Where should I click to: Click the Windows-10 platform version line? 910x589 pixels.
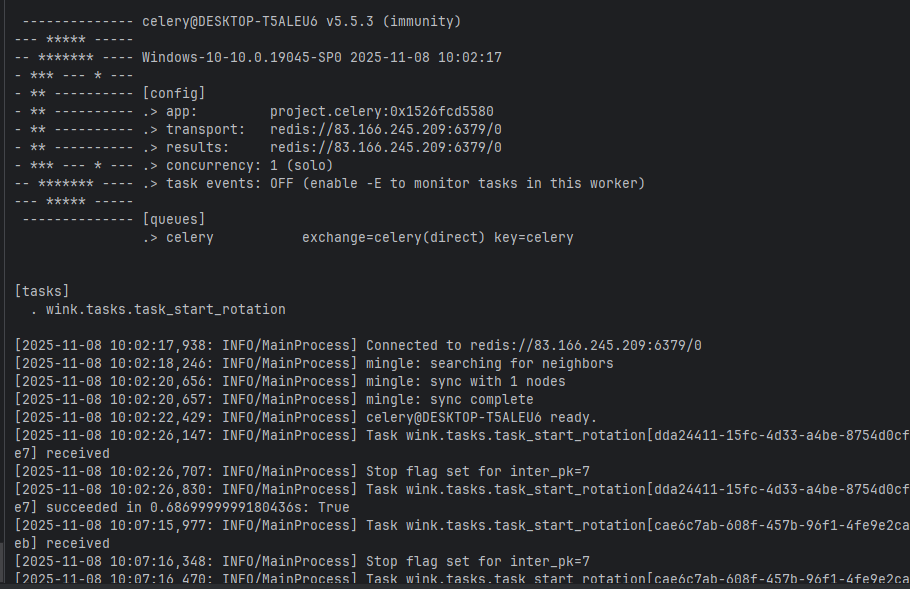322,57
